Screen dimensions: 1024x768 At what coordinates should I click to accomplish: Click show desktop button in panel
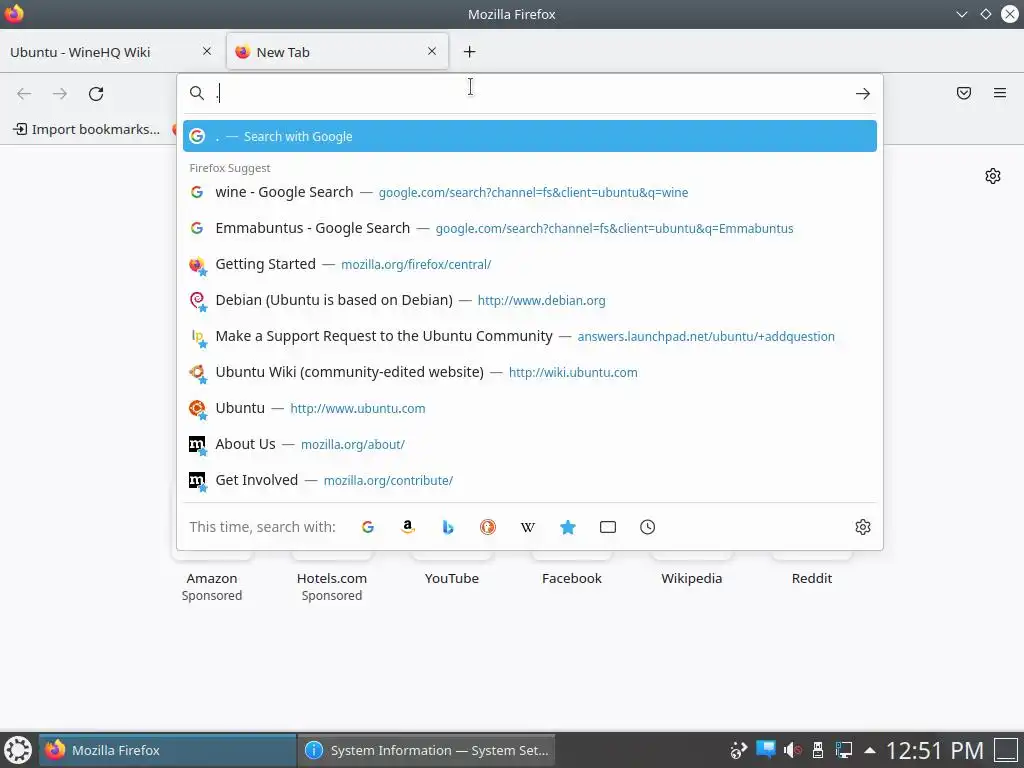click(1006, 750)
